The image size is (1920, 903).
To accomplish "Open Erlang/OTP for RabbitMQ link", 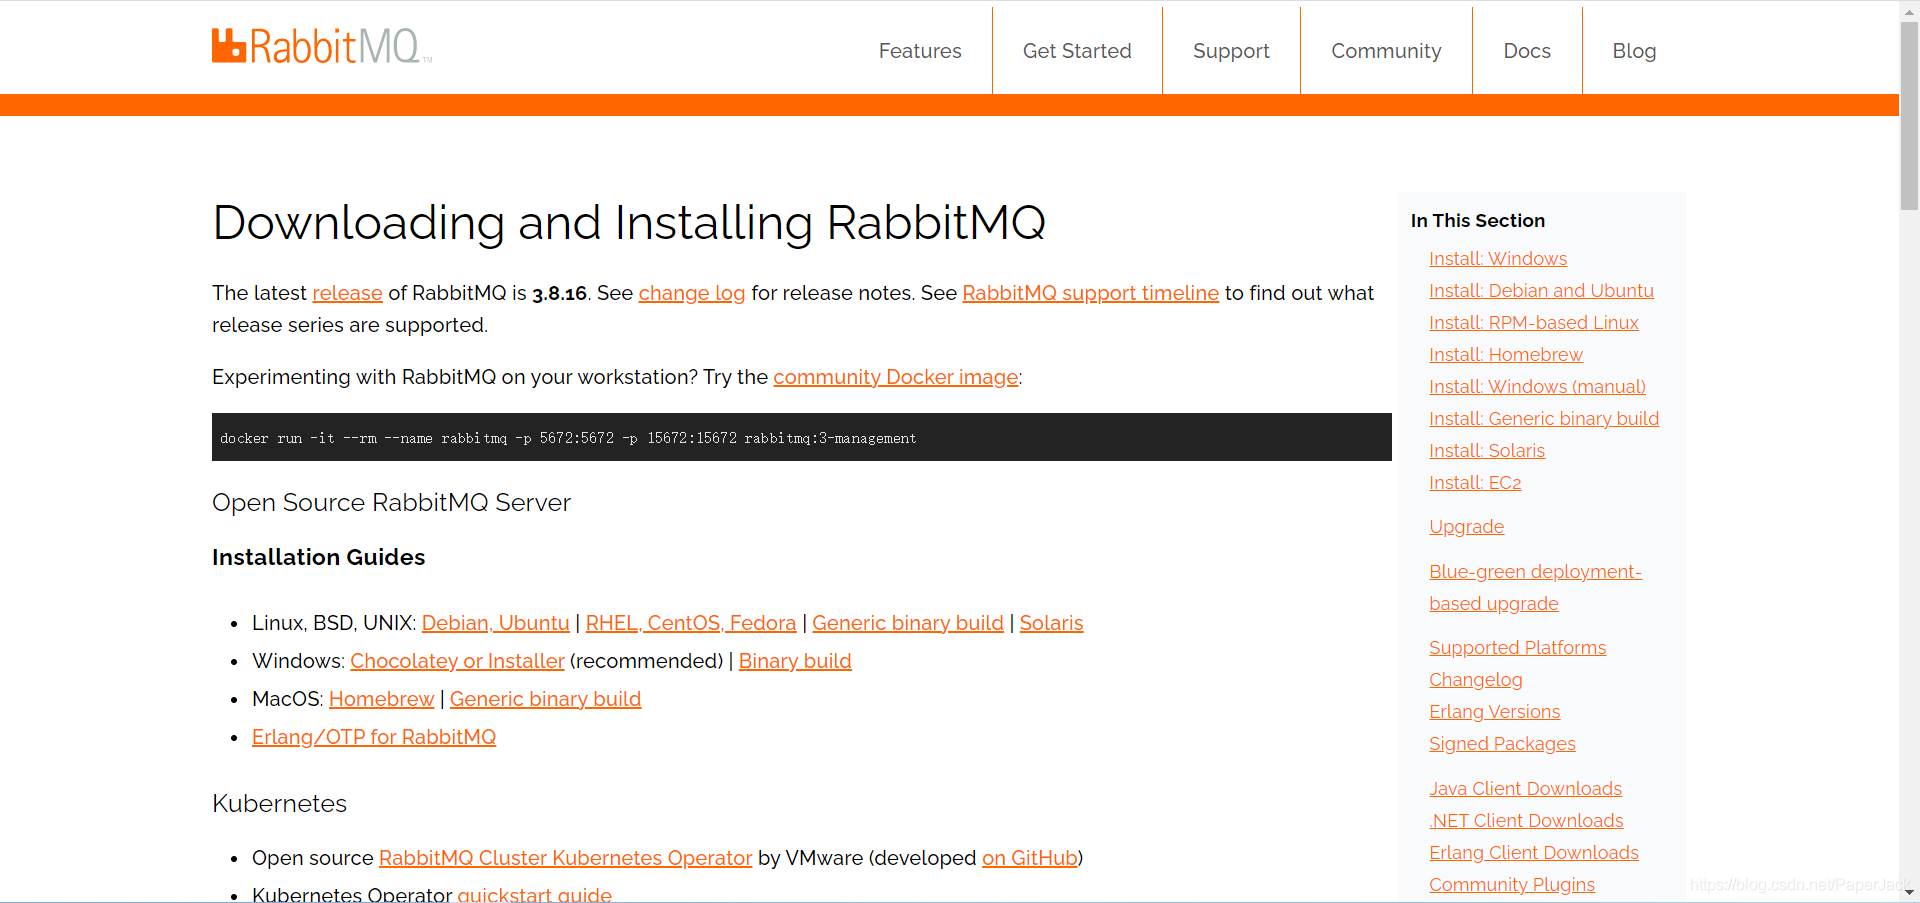I will (x=374, y=737).
